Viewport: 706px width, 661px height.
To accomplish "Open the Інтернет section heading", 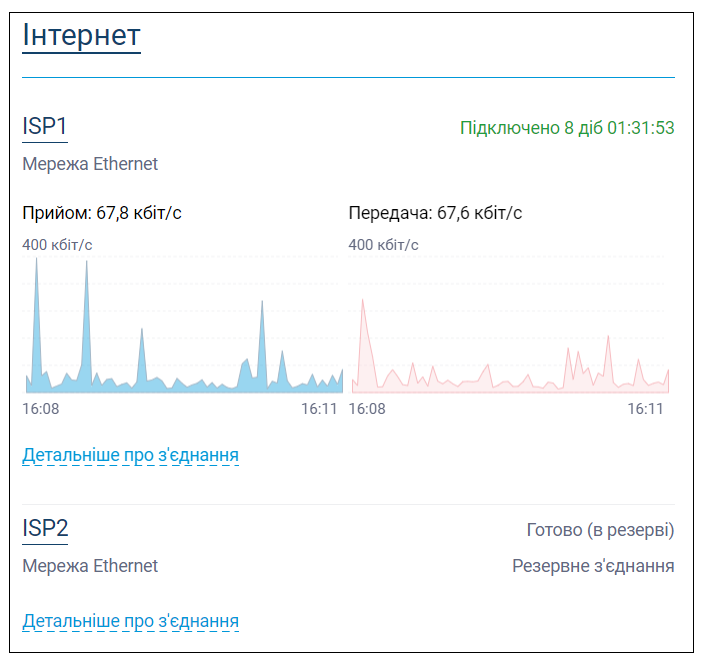I will click(x=81, y=35).
